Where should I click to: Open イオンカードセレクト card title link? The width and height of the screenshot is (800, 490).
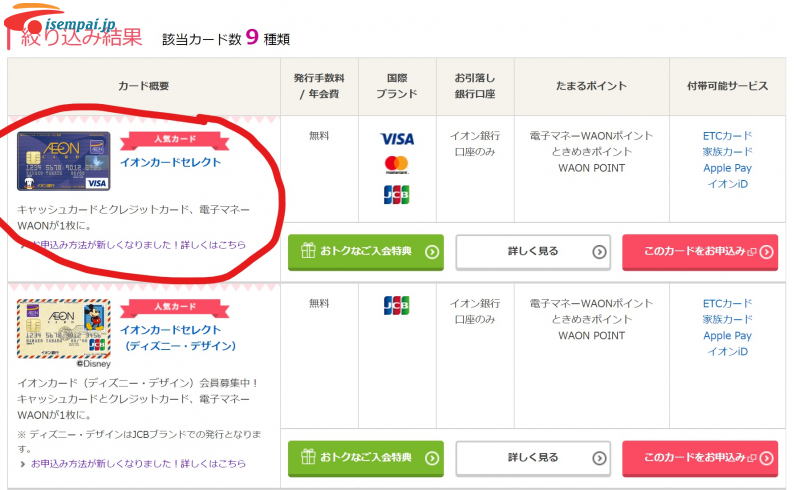click(x=170, y=162)
